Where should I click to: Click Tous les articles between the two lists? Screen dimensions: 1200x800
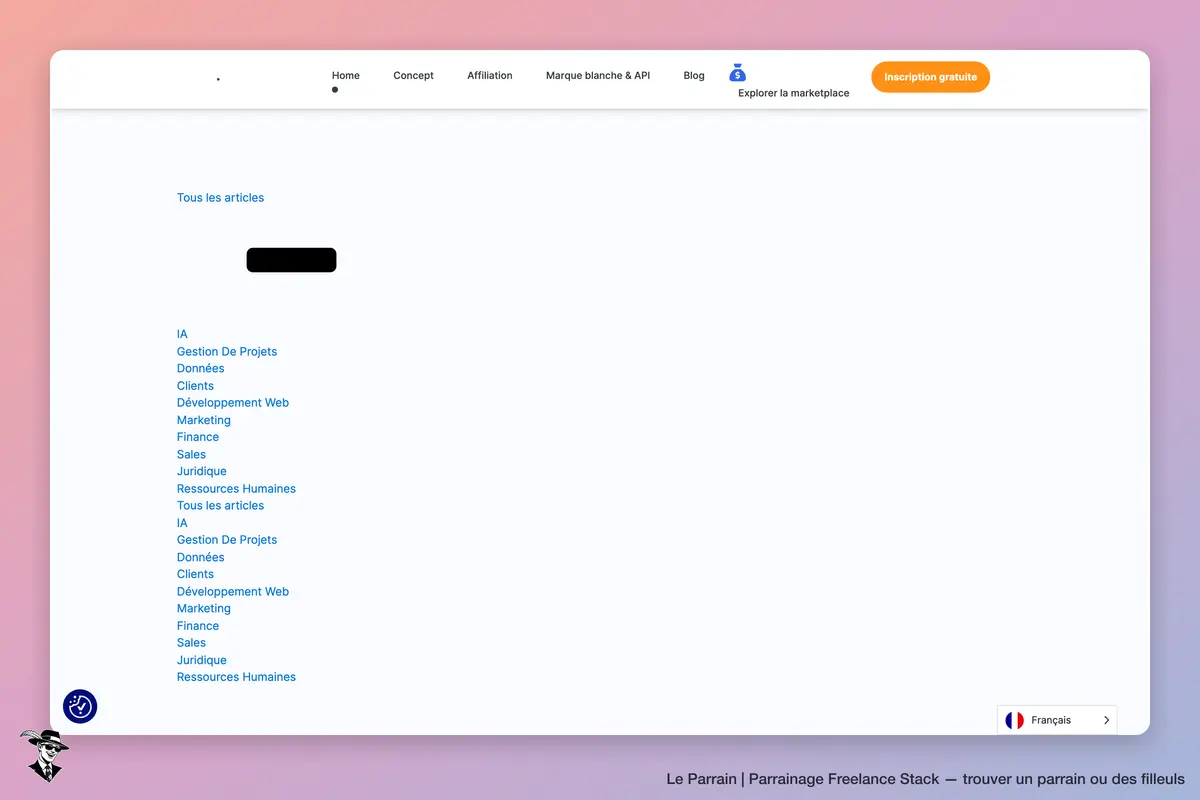[221, 506]
